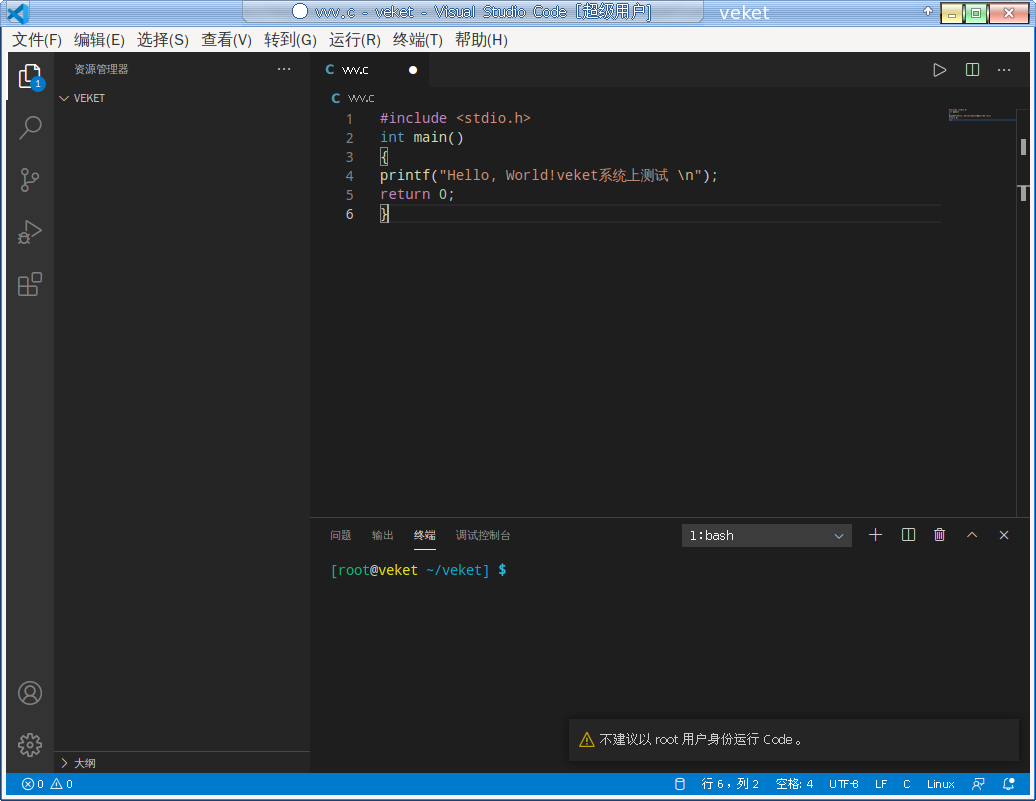The width and height of the screenshot is (1036, 801).
Task: Open the Run and Debug view icon
Action: click(30, 232)
